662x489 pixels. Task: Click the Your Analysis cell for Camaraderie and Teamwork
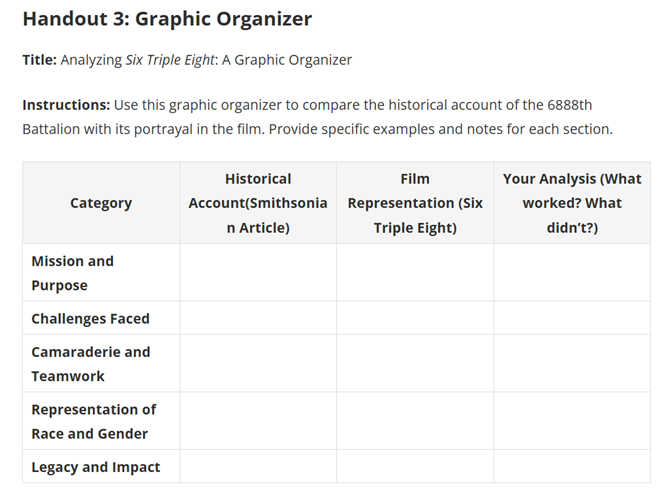(x=572, y=364)
